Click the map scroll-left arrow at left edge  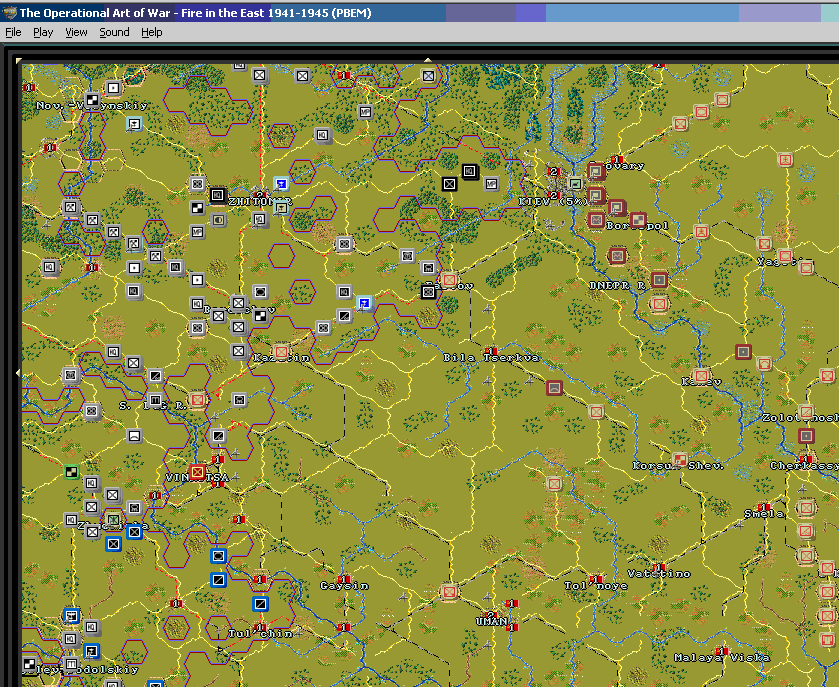[x=19, y=372]
